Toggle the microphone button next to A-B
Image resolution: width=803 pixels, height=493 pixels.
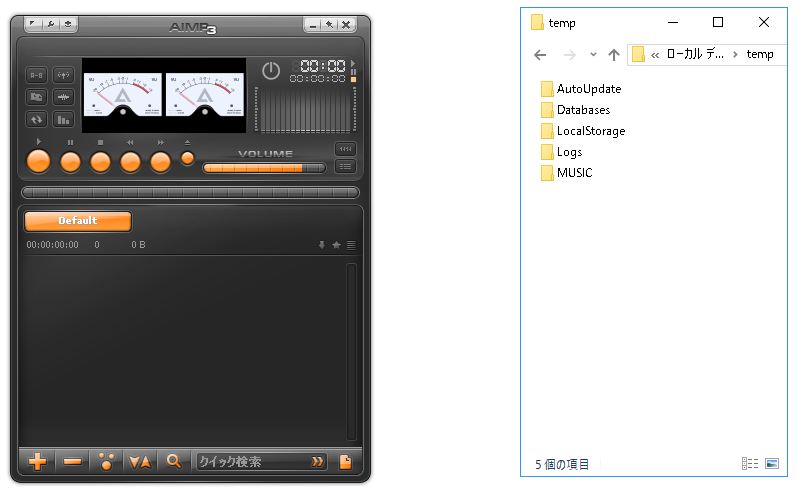point(63,75)
